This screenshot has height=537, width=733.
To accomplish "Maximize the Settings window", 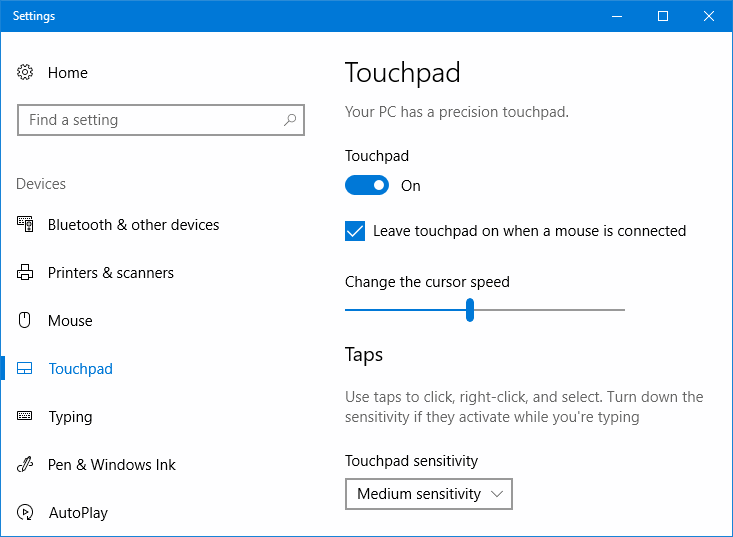I will (663, 16).
